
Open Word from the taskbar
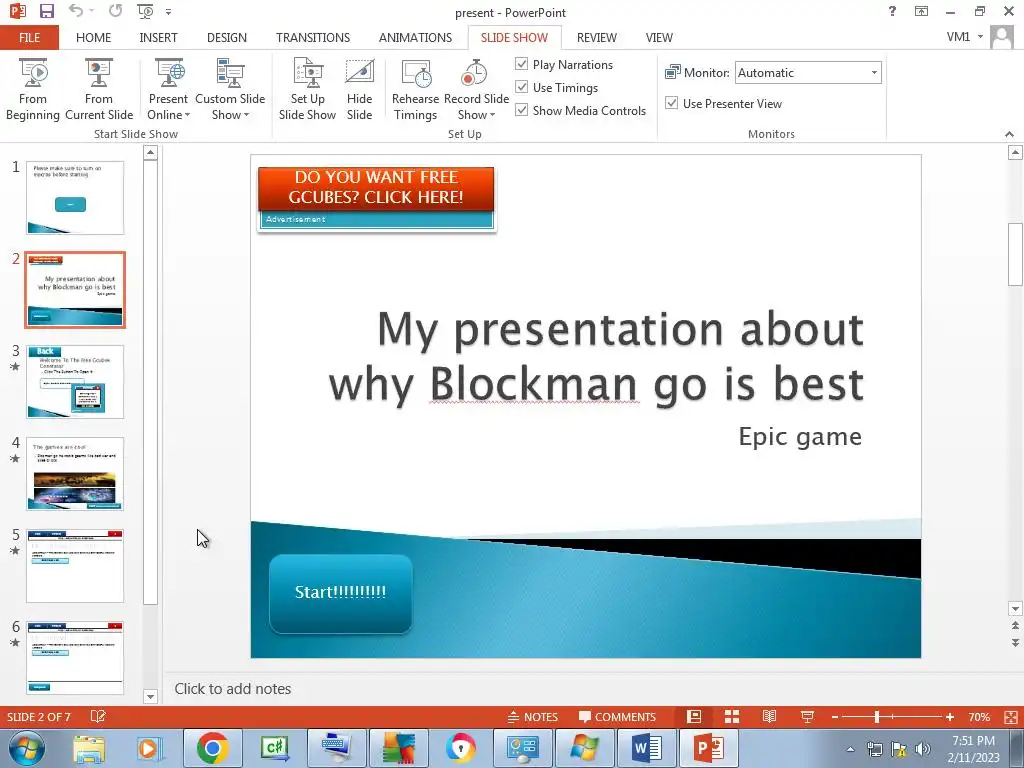tap(647, 748)
